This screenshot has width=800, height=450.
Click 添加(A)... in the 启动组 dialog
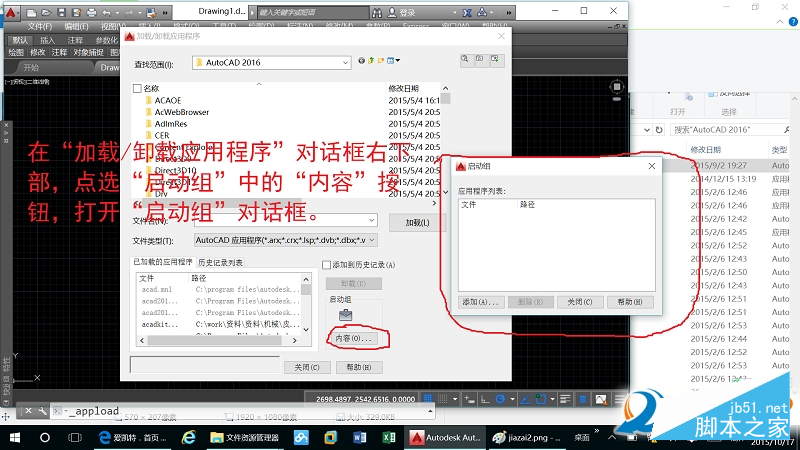481,302
